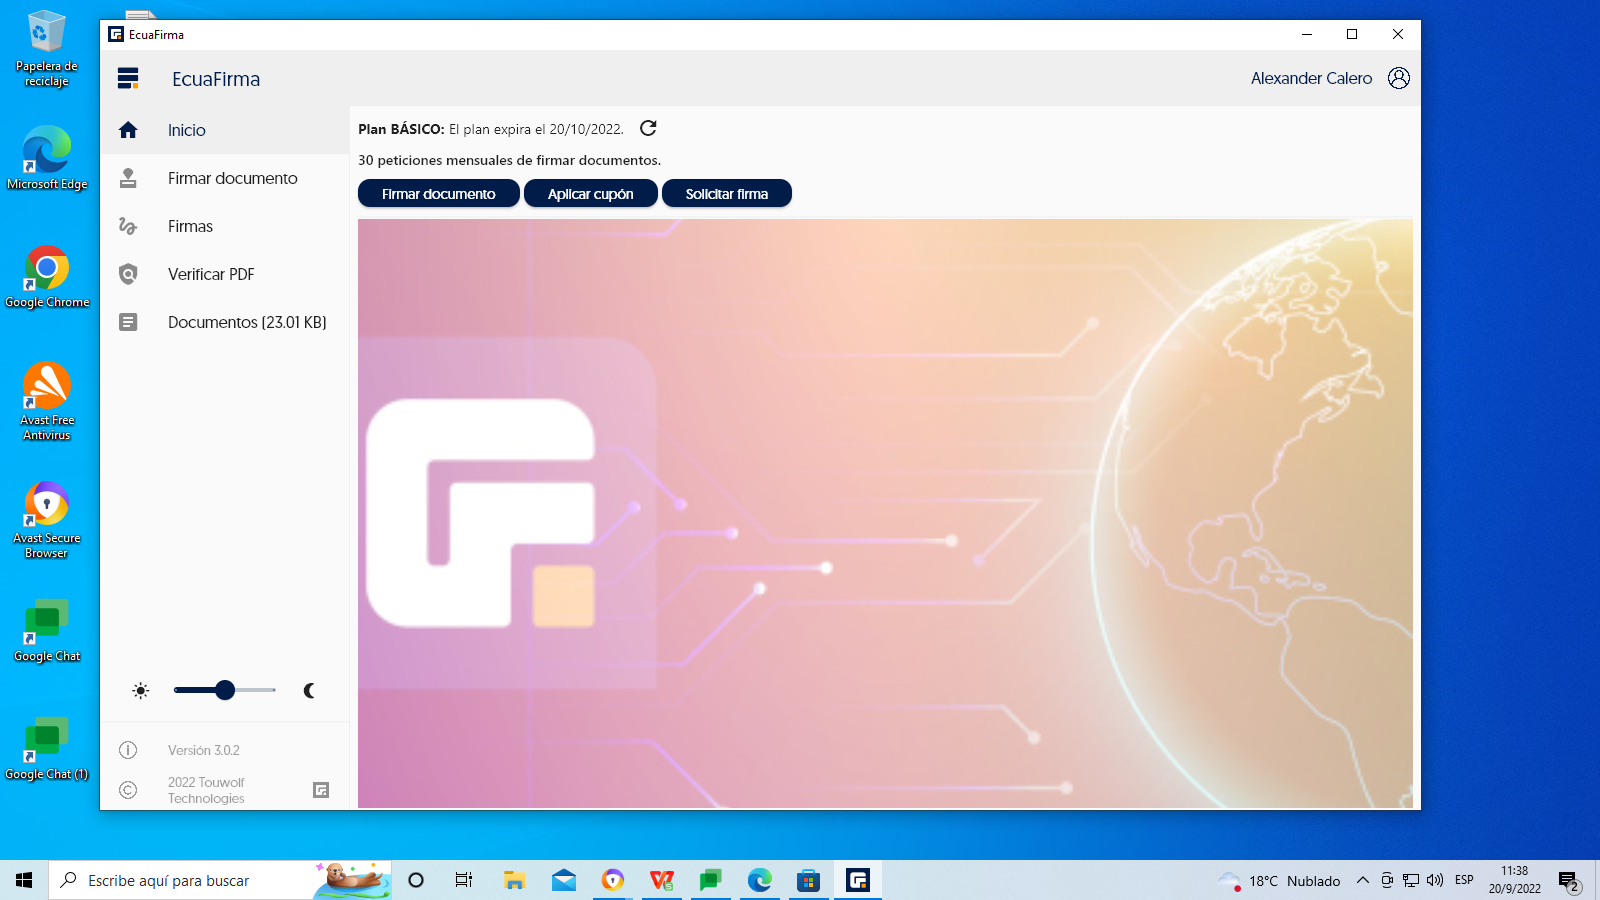Open File Explorer from the taskbar
1600x900 pixels.
pos(514,880)
